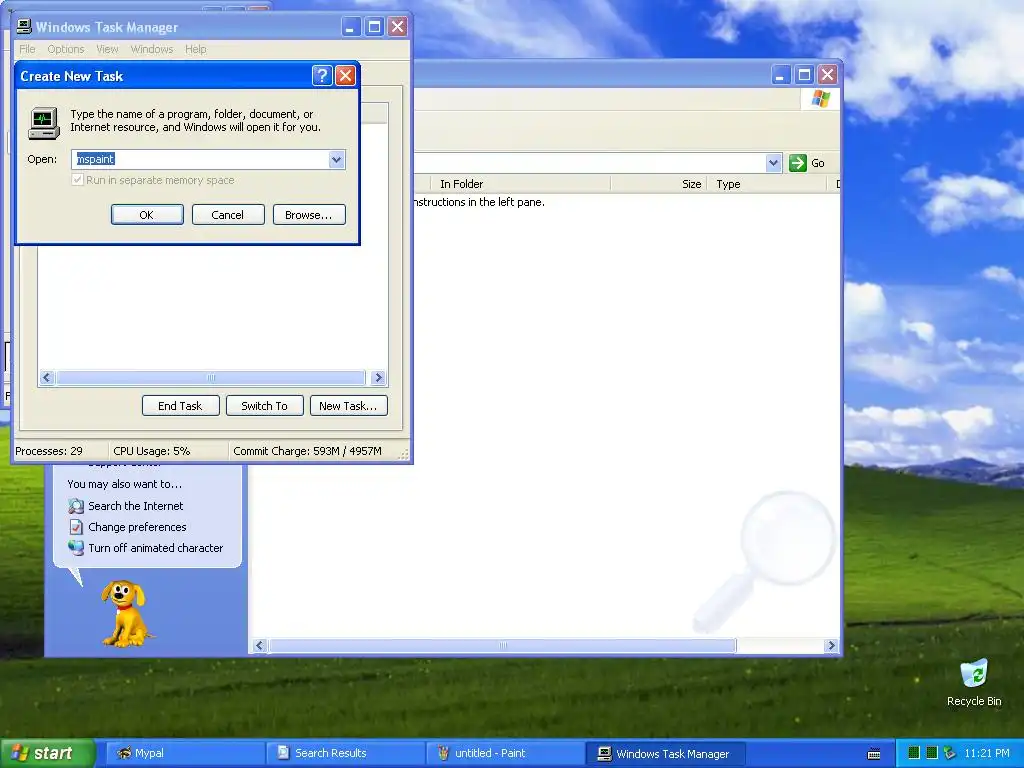Maximize the Search Results window
This screenshot has width=1024, height=768.
coord(804,75)
